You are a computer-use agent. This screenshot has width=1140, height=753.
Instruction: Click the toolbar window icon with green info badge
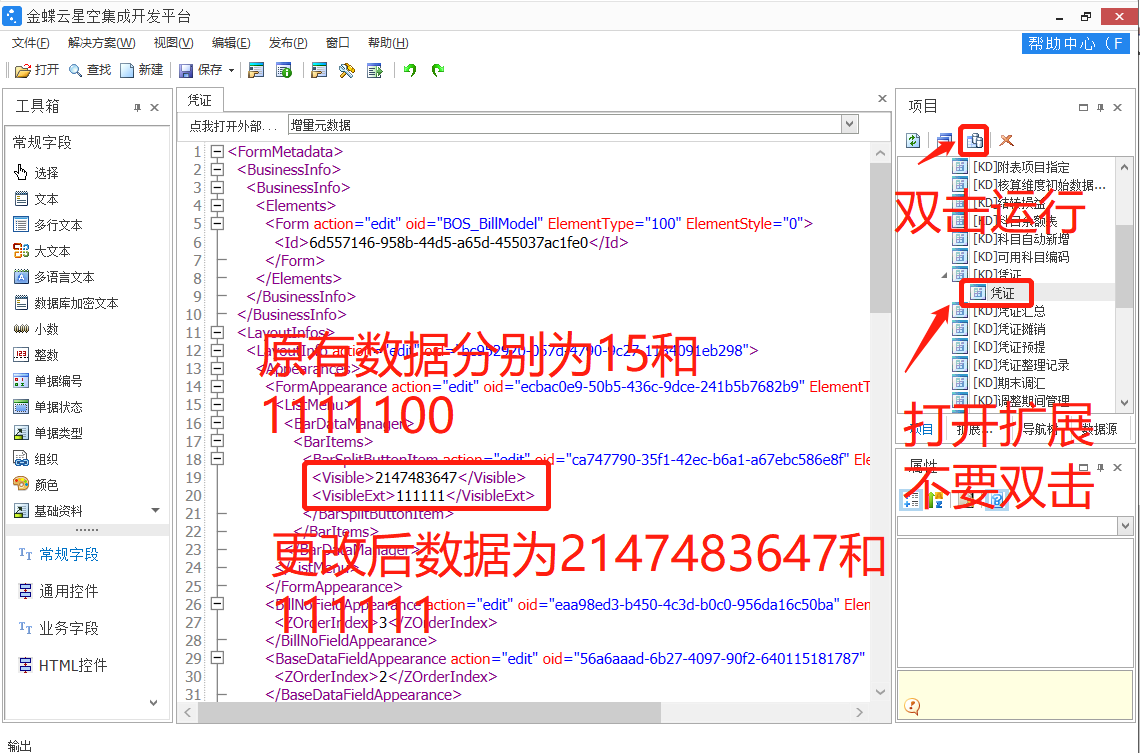tap(284, 71)
